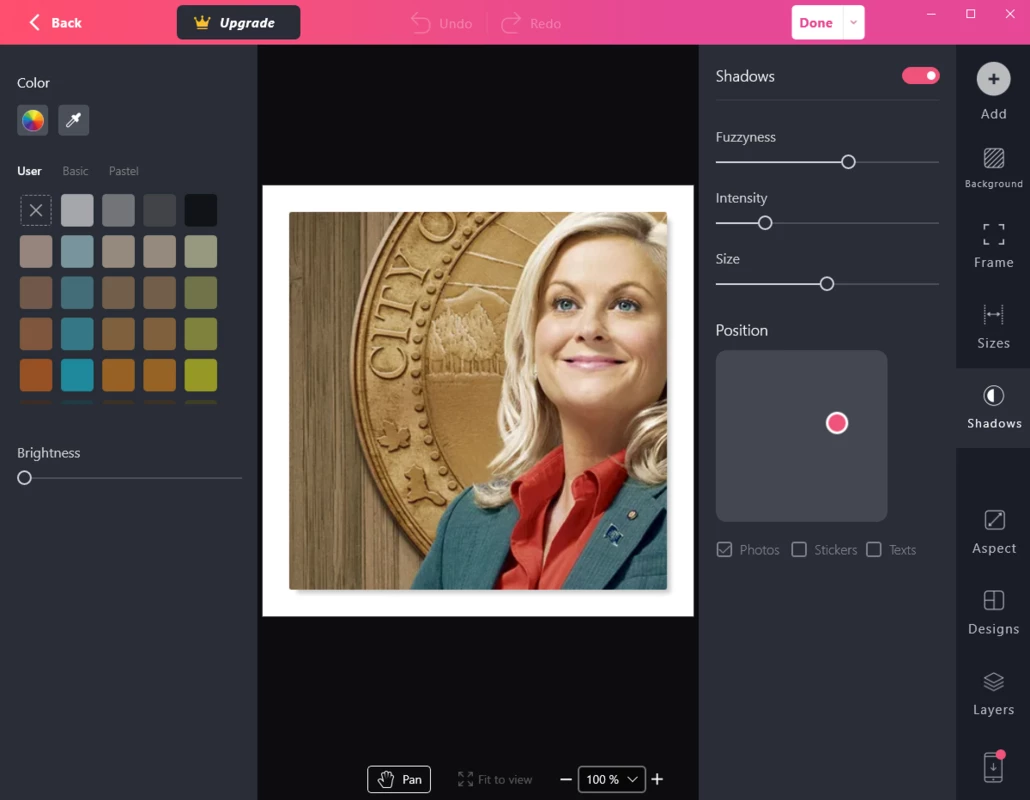Image resolution: width=1030 pixels, height=800 pixels.
Task: Uncheck the Photos checkbox
Action: 724,550
